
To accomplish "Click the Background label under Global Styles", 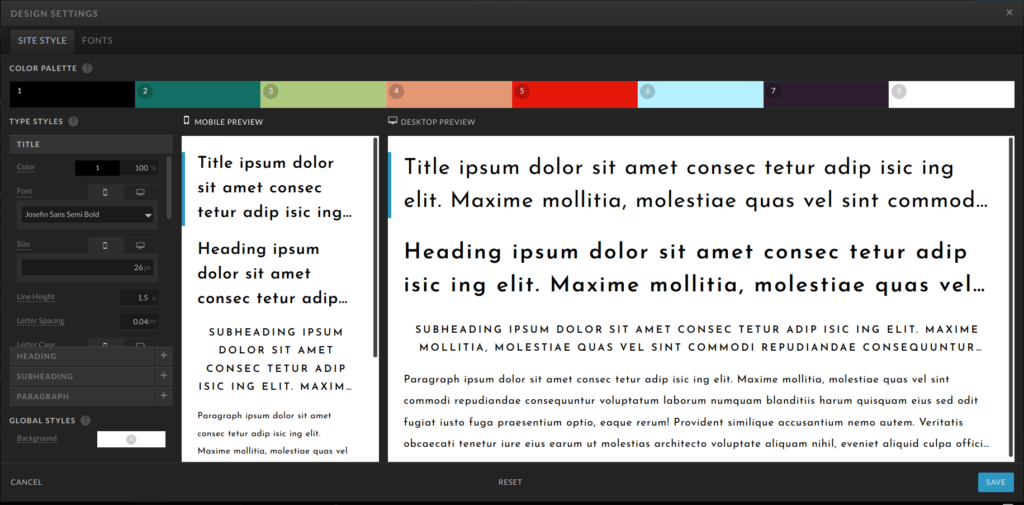I will click(37, 438).
